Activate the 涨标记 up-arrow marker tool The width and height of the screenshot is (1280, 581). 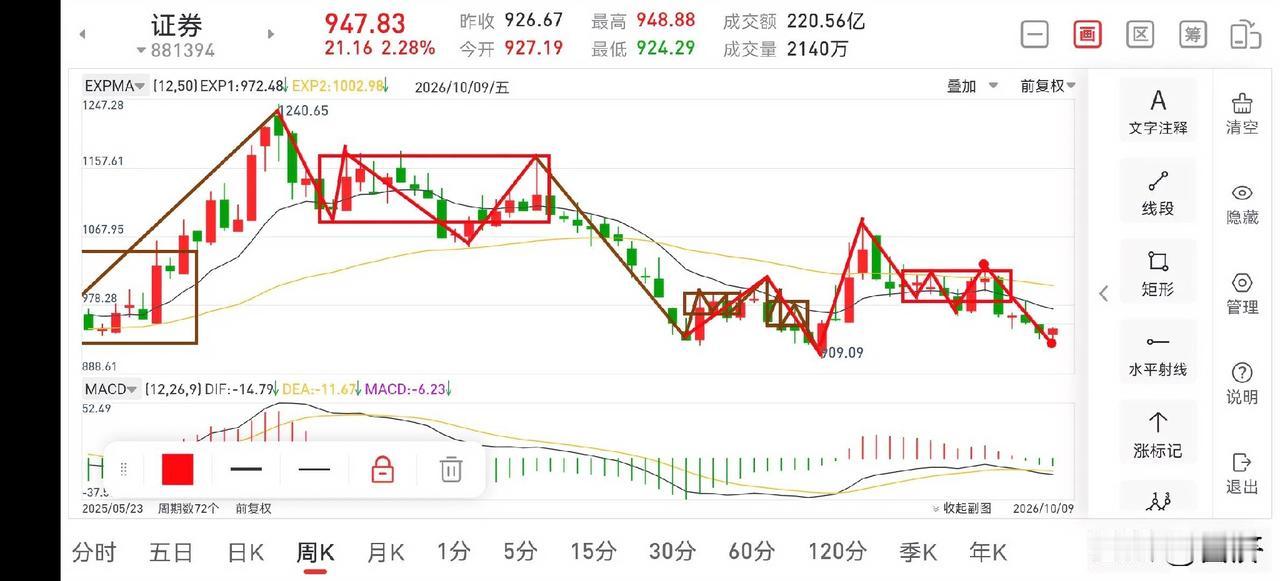(x=1158, y=436)
